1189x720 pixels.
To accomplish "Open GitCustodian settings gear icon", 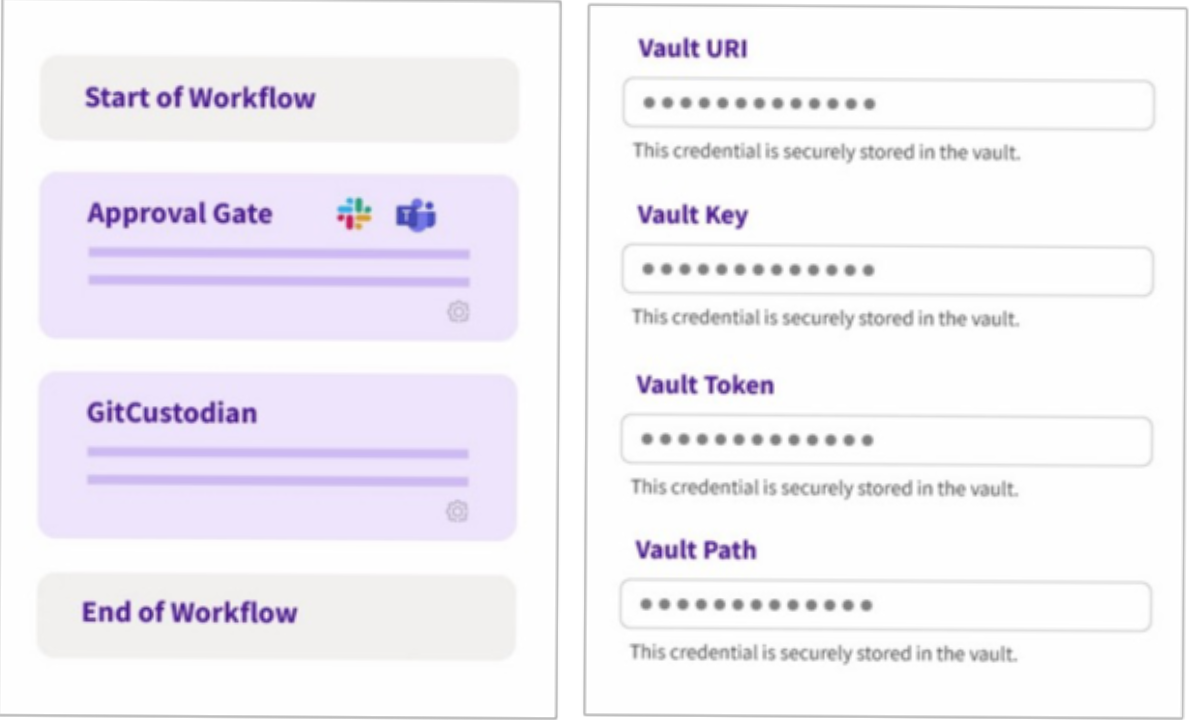I will click(457, 512).
